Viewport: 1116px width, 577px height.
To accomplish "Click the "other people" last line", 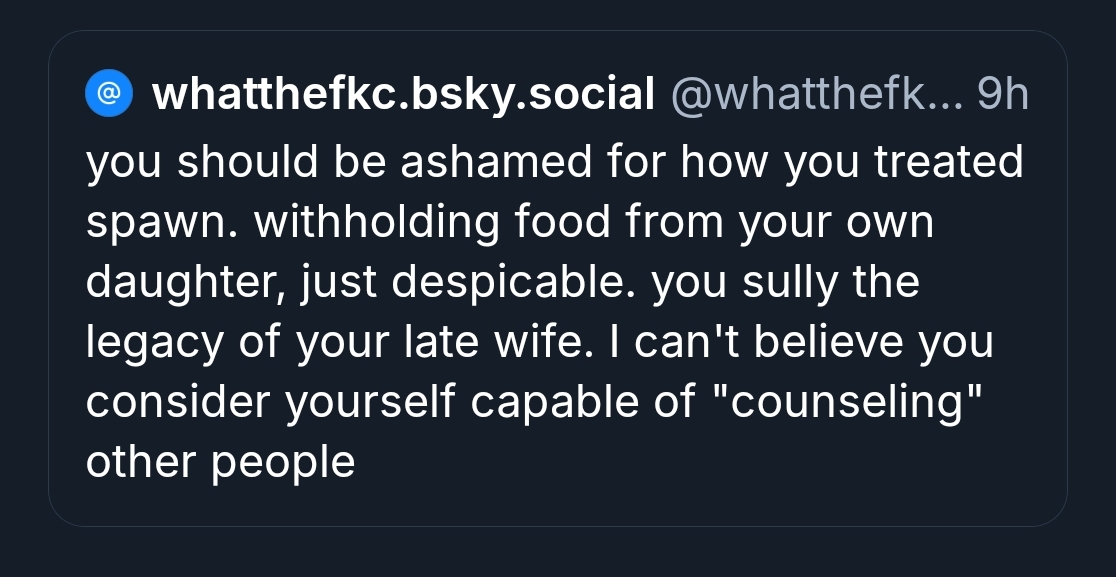I will pos(221,463).
